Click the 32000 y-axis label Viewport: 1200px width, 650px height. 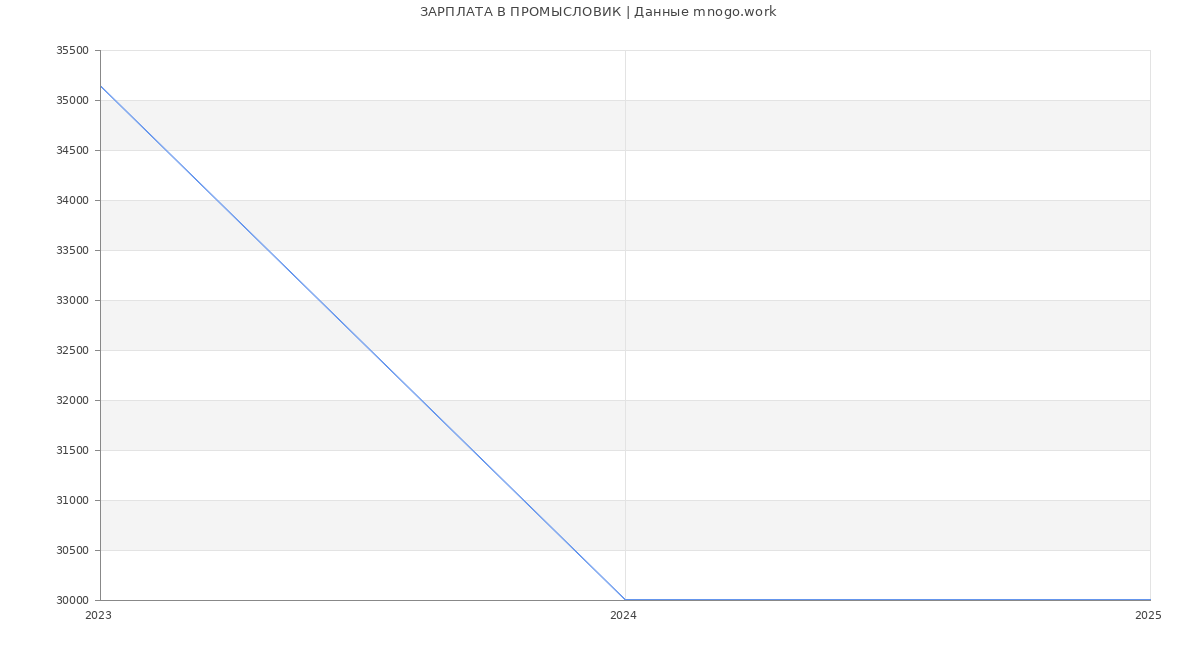(72, 401)
